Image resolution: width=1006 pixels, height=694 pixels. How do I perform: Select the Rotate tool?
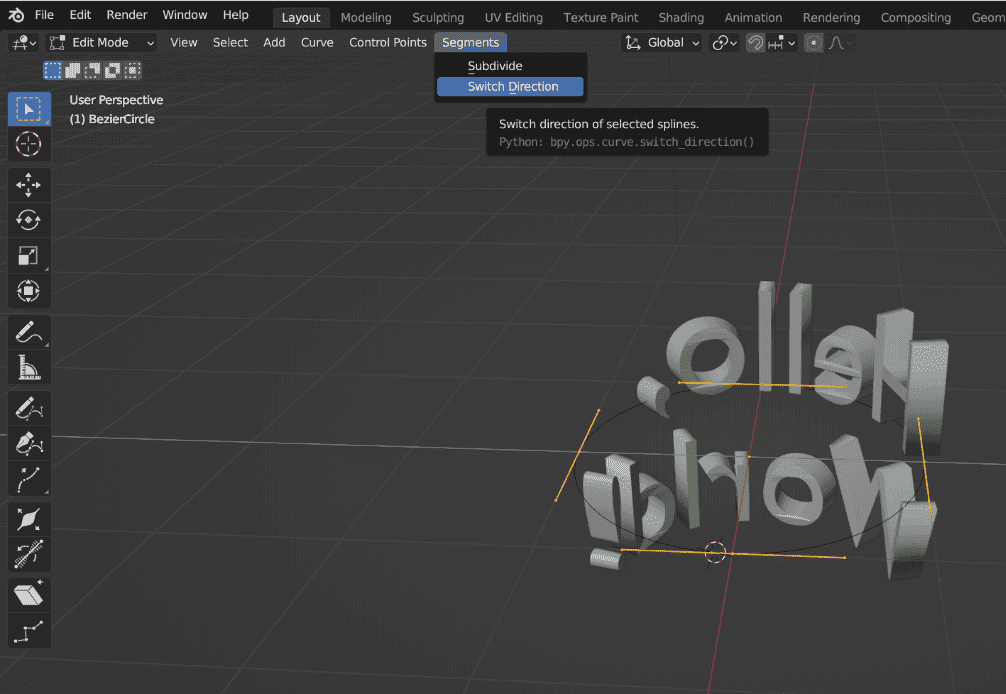(29, 220)
